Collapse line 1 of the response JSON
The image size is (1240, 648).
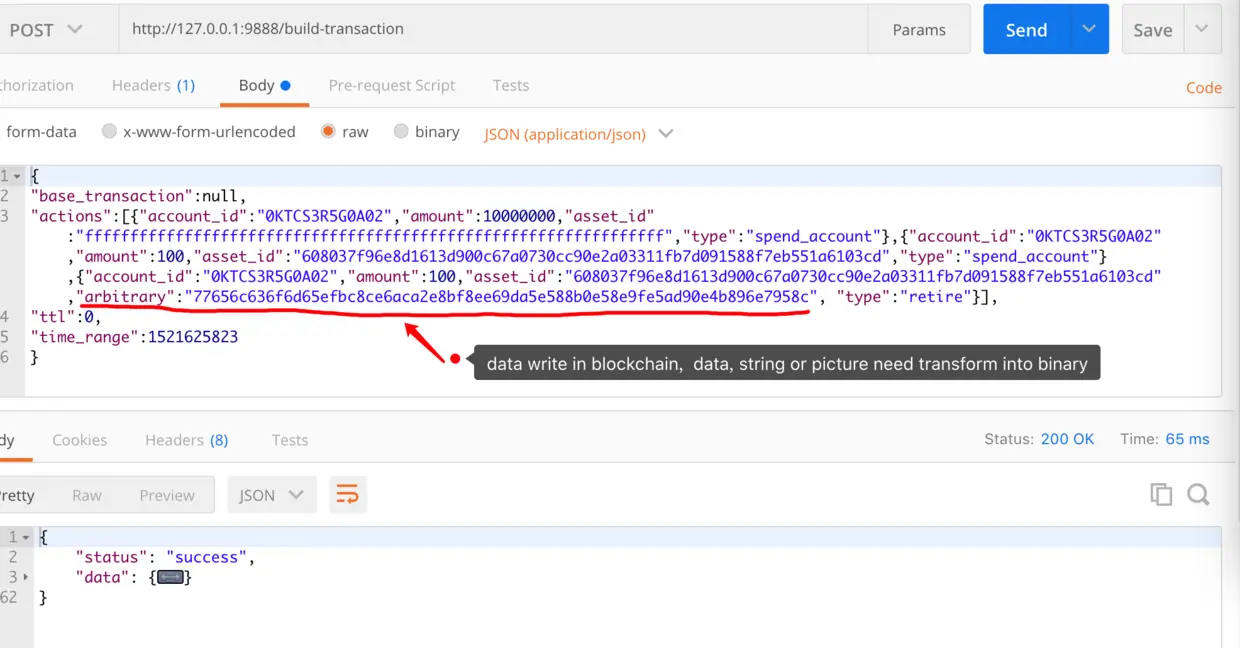pos(26,538)
